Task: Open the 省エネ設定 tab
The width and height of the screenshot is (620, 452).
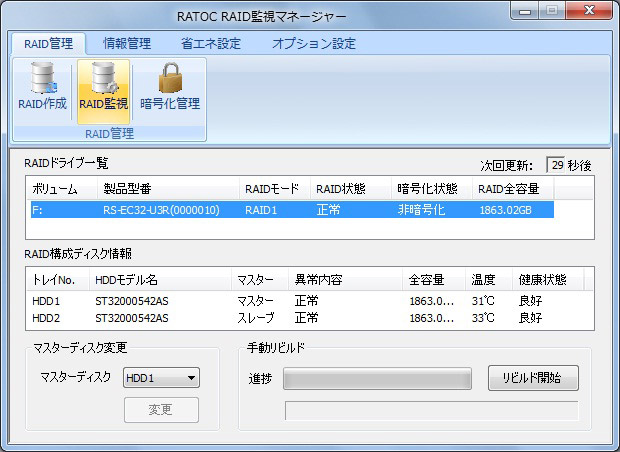Action: [211, 43]
